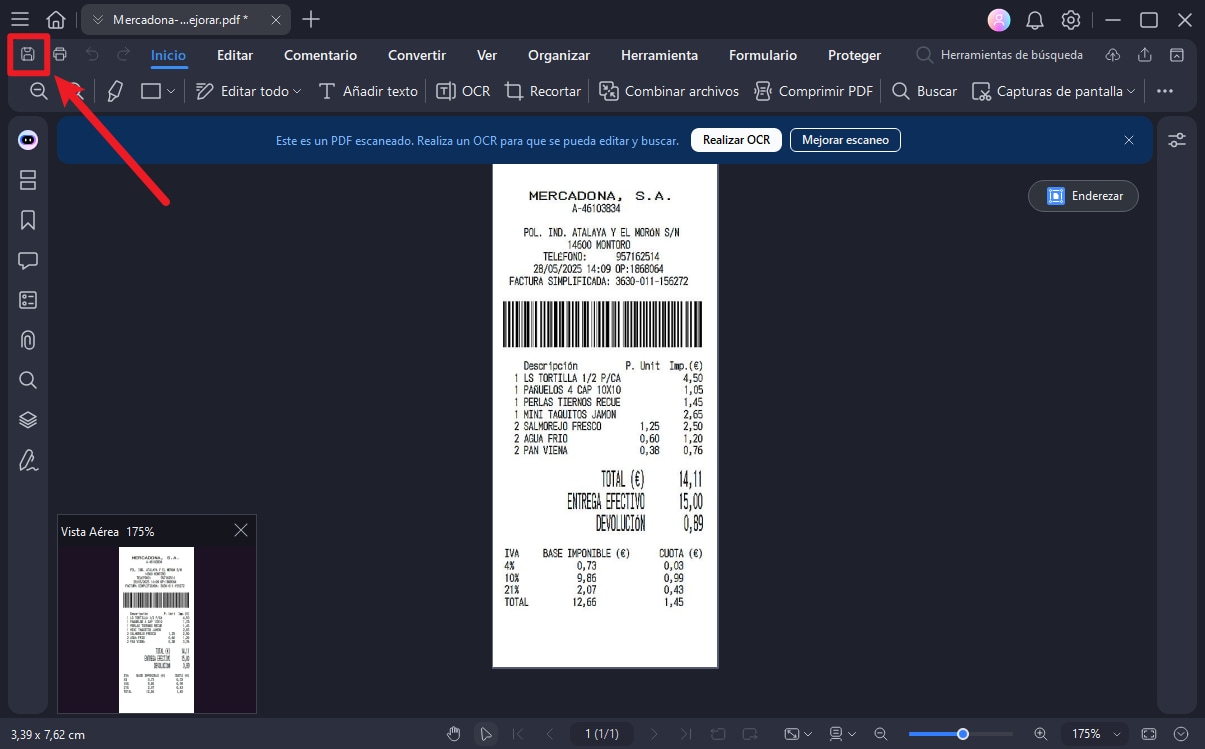Click the zoom slider in the status bar

coord(962,734)
